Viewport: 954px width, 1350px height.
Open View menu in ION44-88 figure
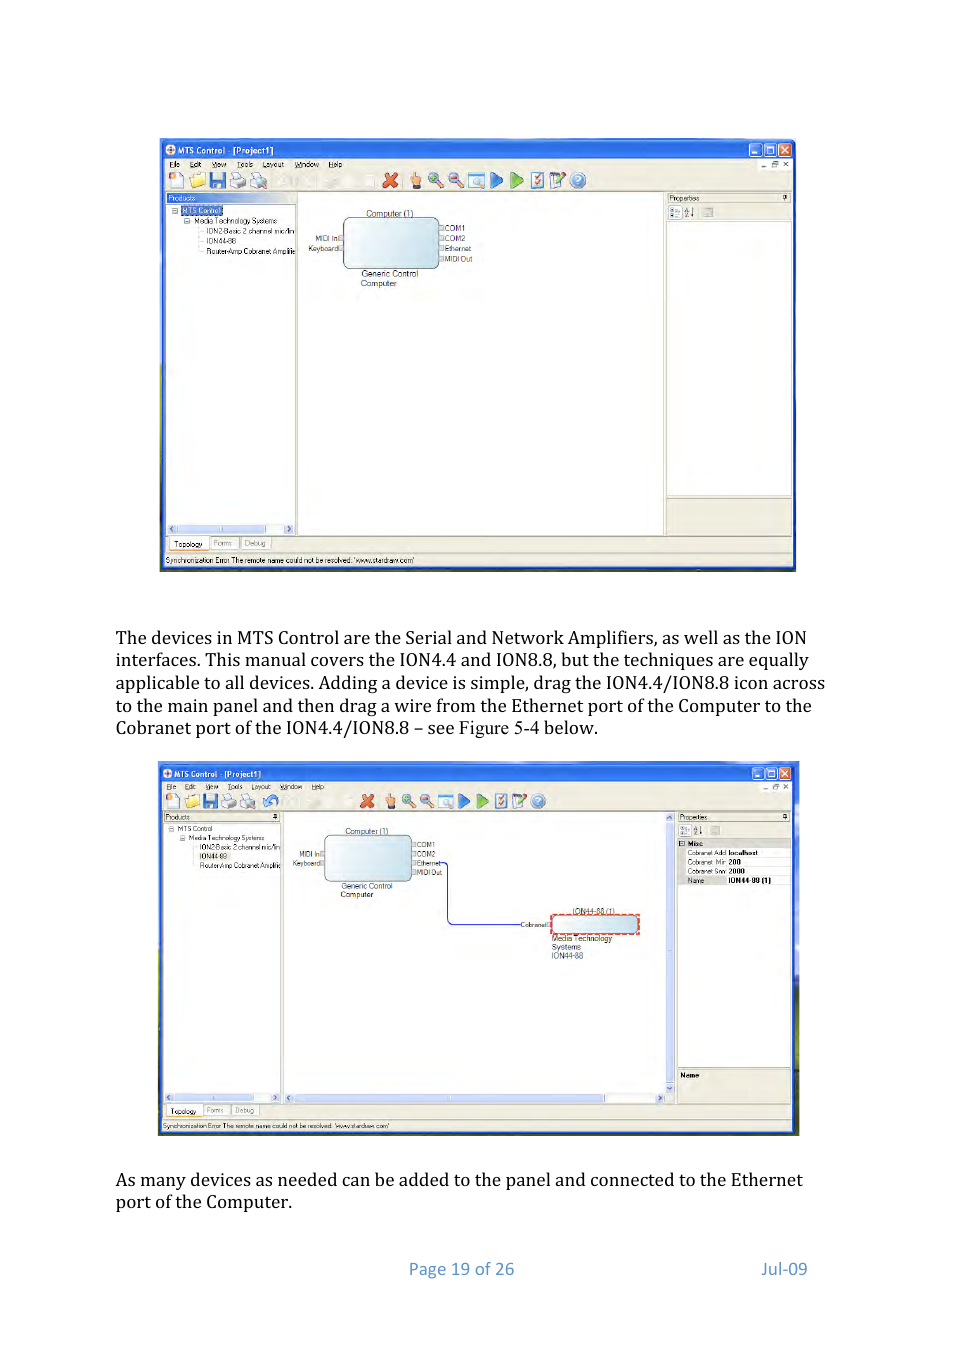[x=212, y=787]
